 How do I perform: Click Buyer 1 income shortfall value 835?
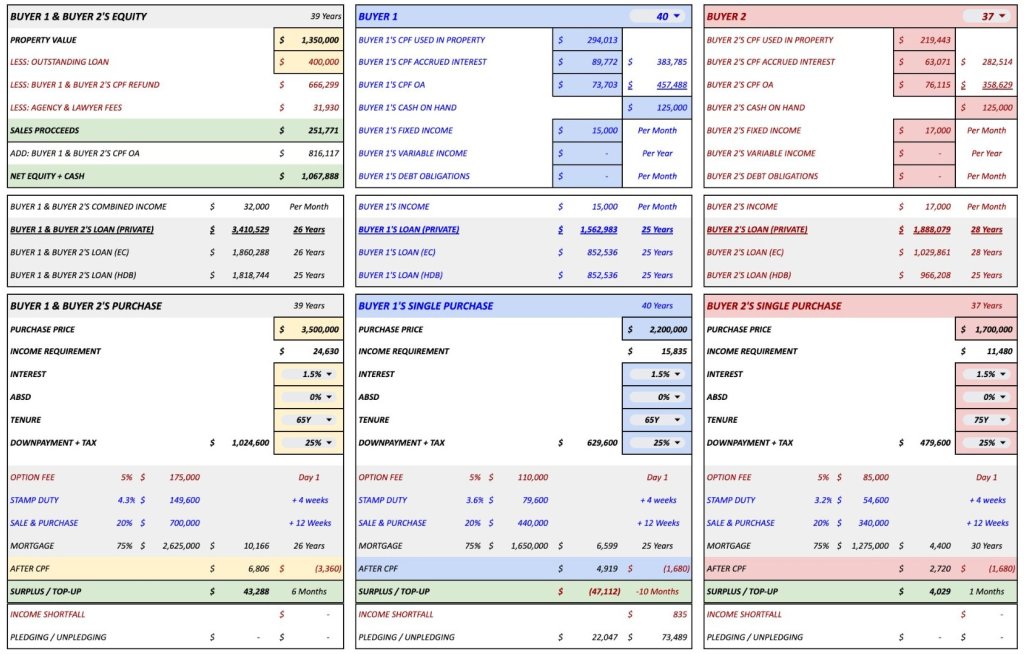point(680,615)
